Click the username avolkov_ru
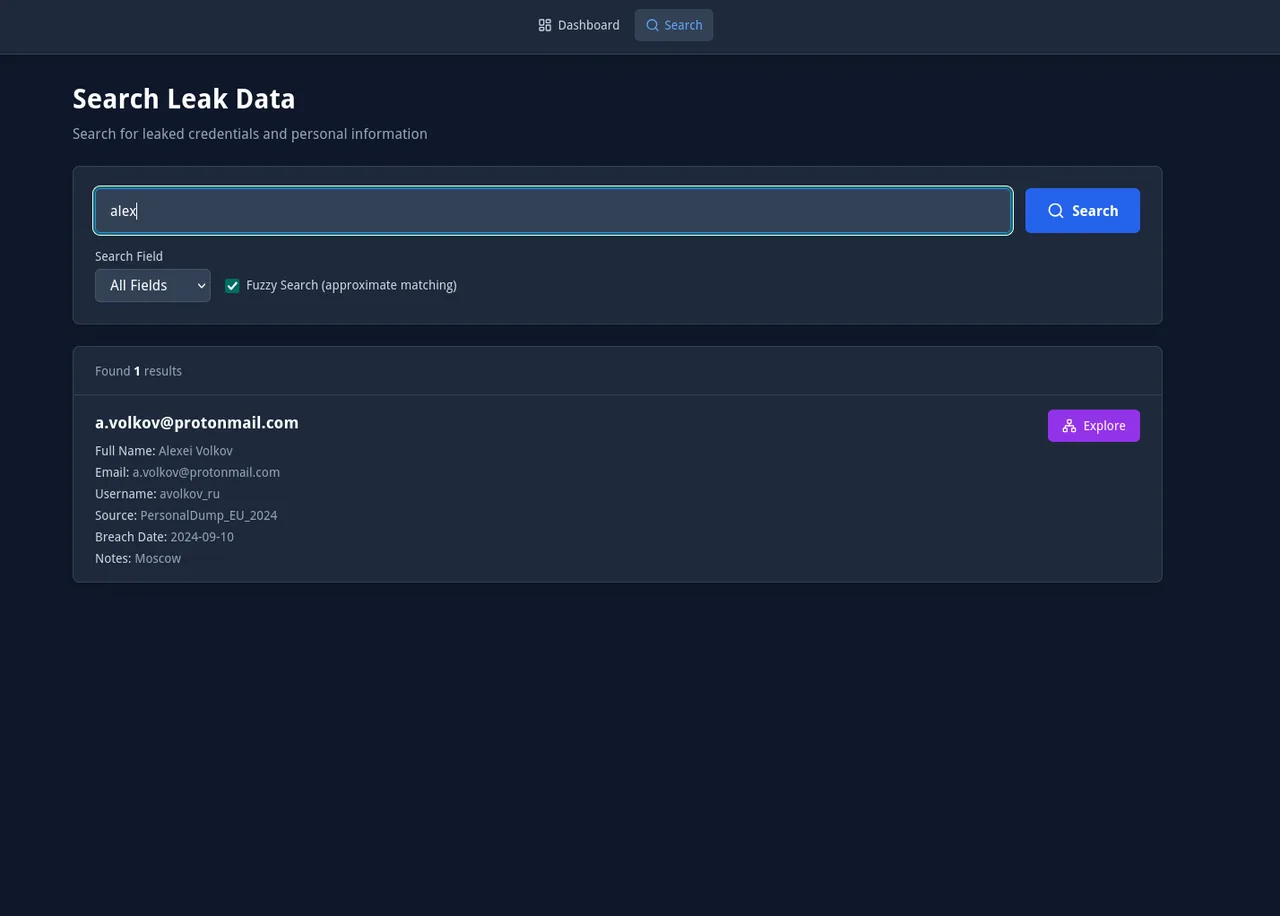The width and height of the screenshot is (1280, 916). pyautogui.click(x=190, y=494)
